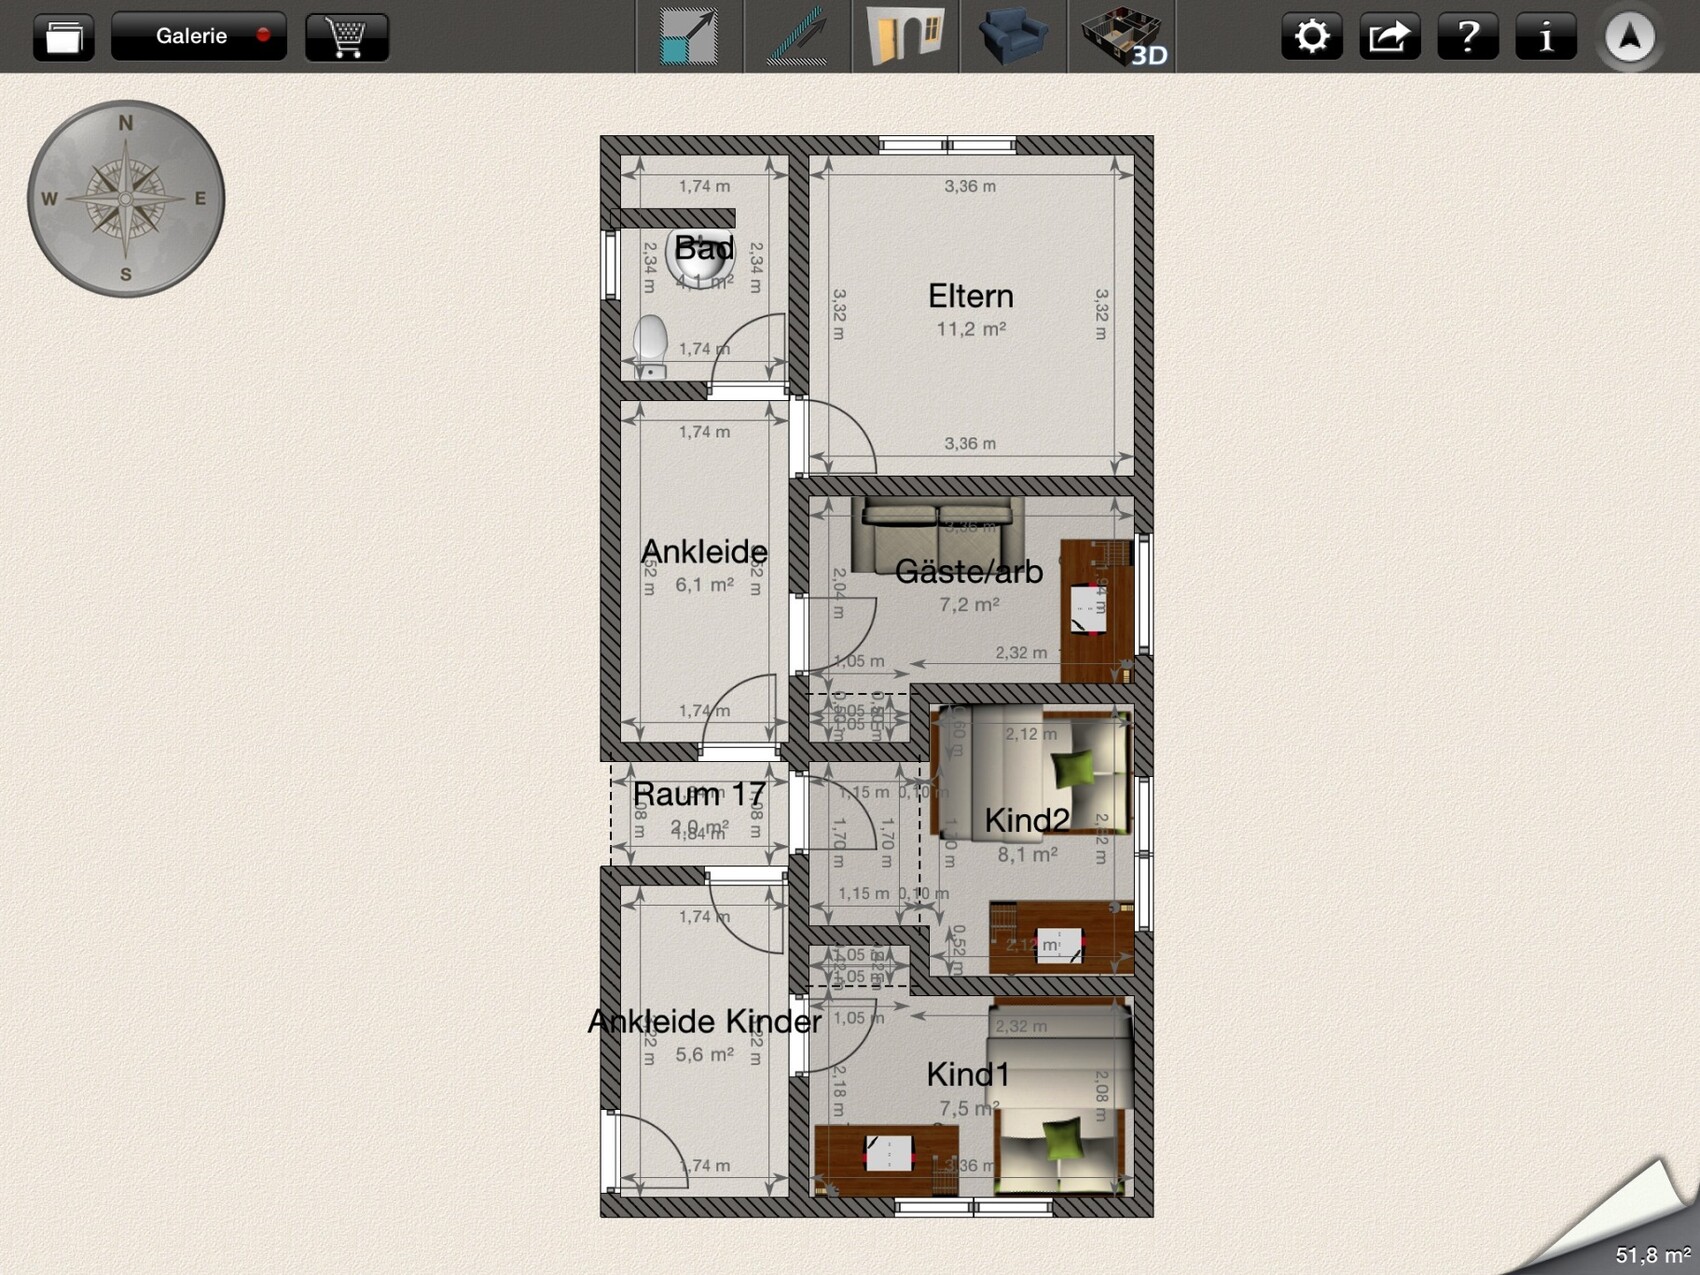The height and width of the screenshot is (1275, 1700).
Task: Toggle the north arrow navigation button
Action: (x=1629, y=37)
